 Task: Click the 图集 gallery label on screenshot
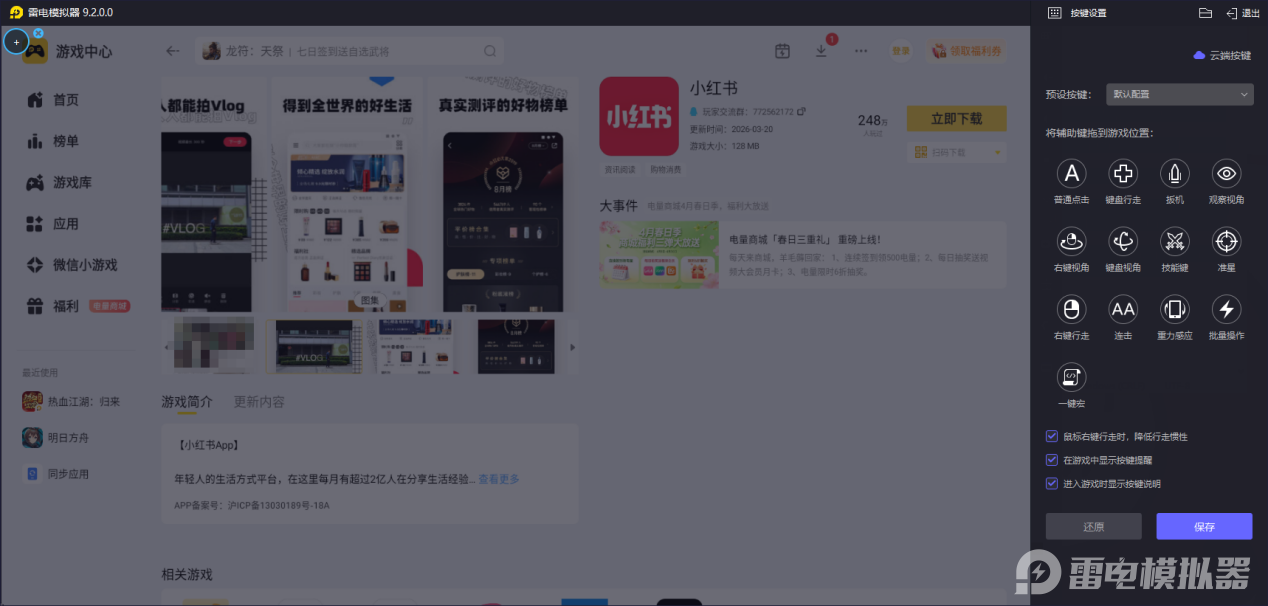click(x=370, y=300)
